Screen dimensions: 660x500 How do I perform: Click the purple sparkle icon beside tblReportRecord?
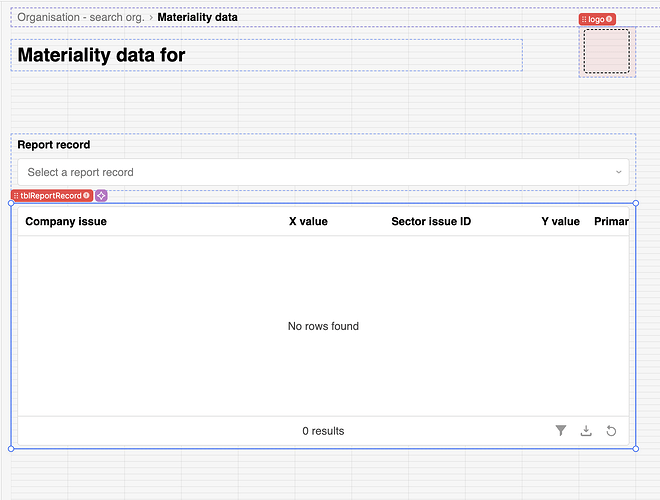click(x=101, y=196)
